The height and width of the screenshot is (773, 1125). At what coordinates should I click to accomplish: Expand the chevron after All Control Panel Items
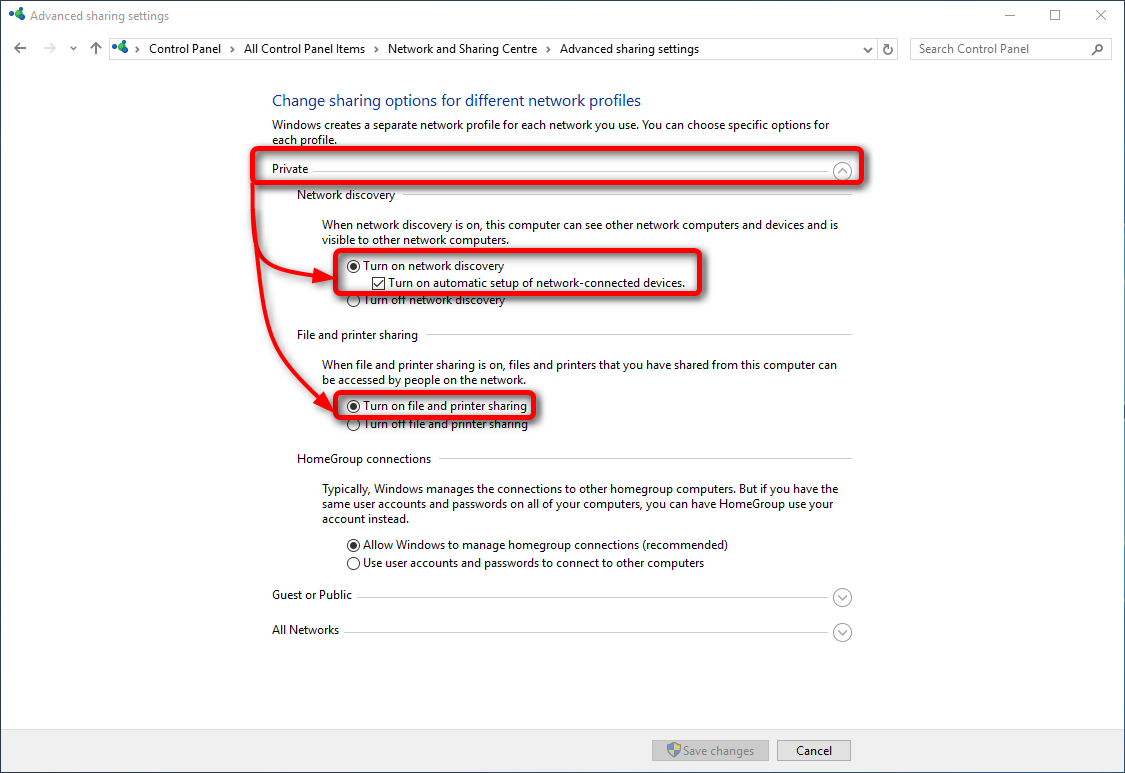click(376, 49)
